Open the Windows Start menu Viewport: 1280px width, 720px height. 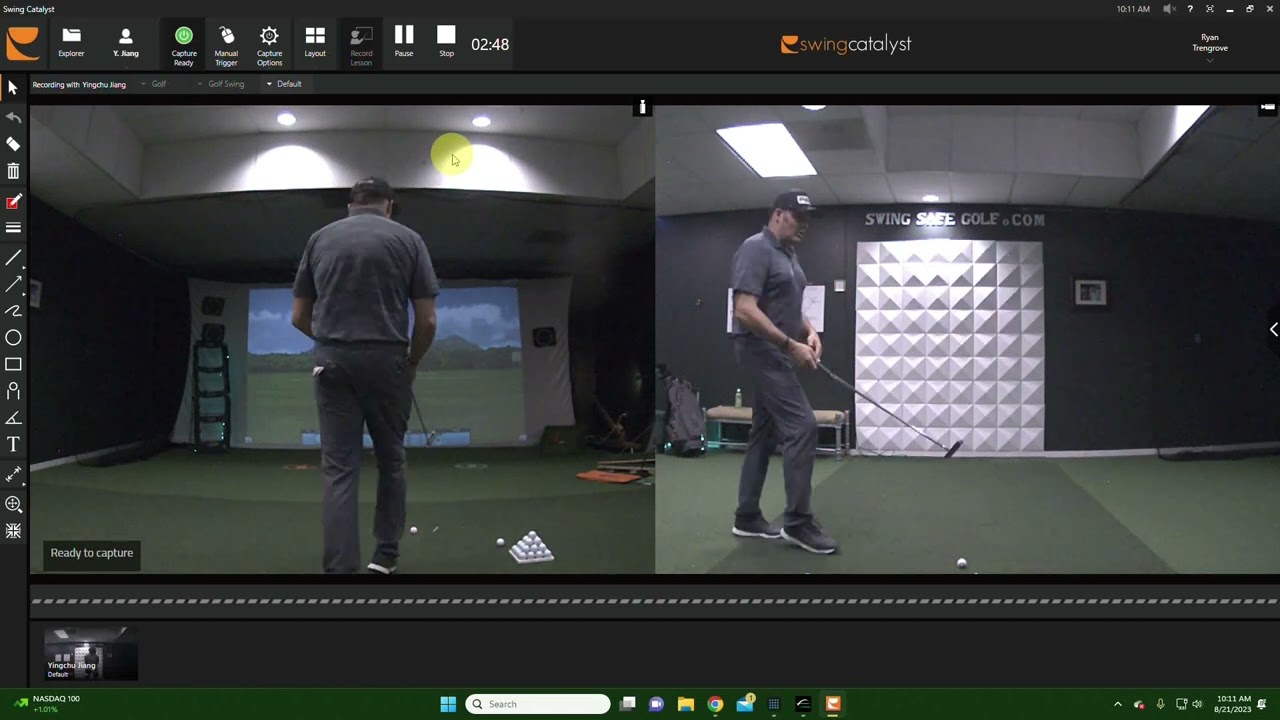click(x=448, y=704)
